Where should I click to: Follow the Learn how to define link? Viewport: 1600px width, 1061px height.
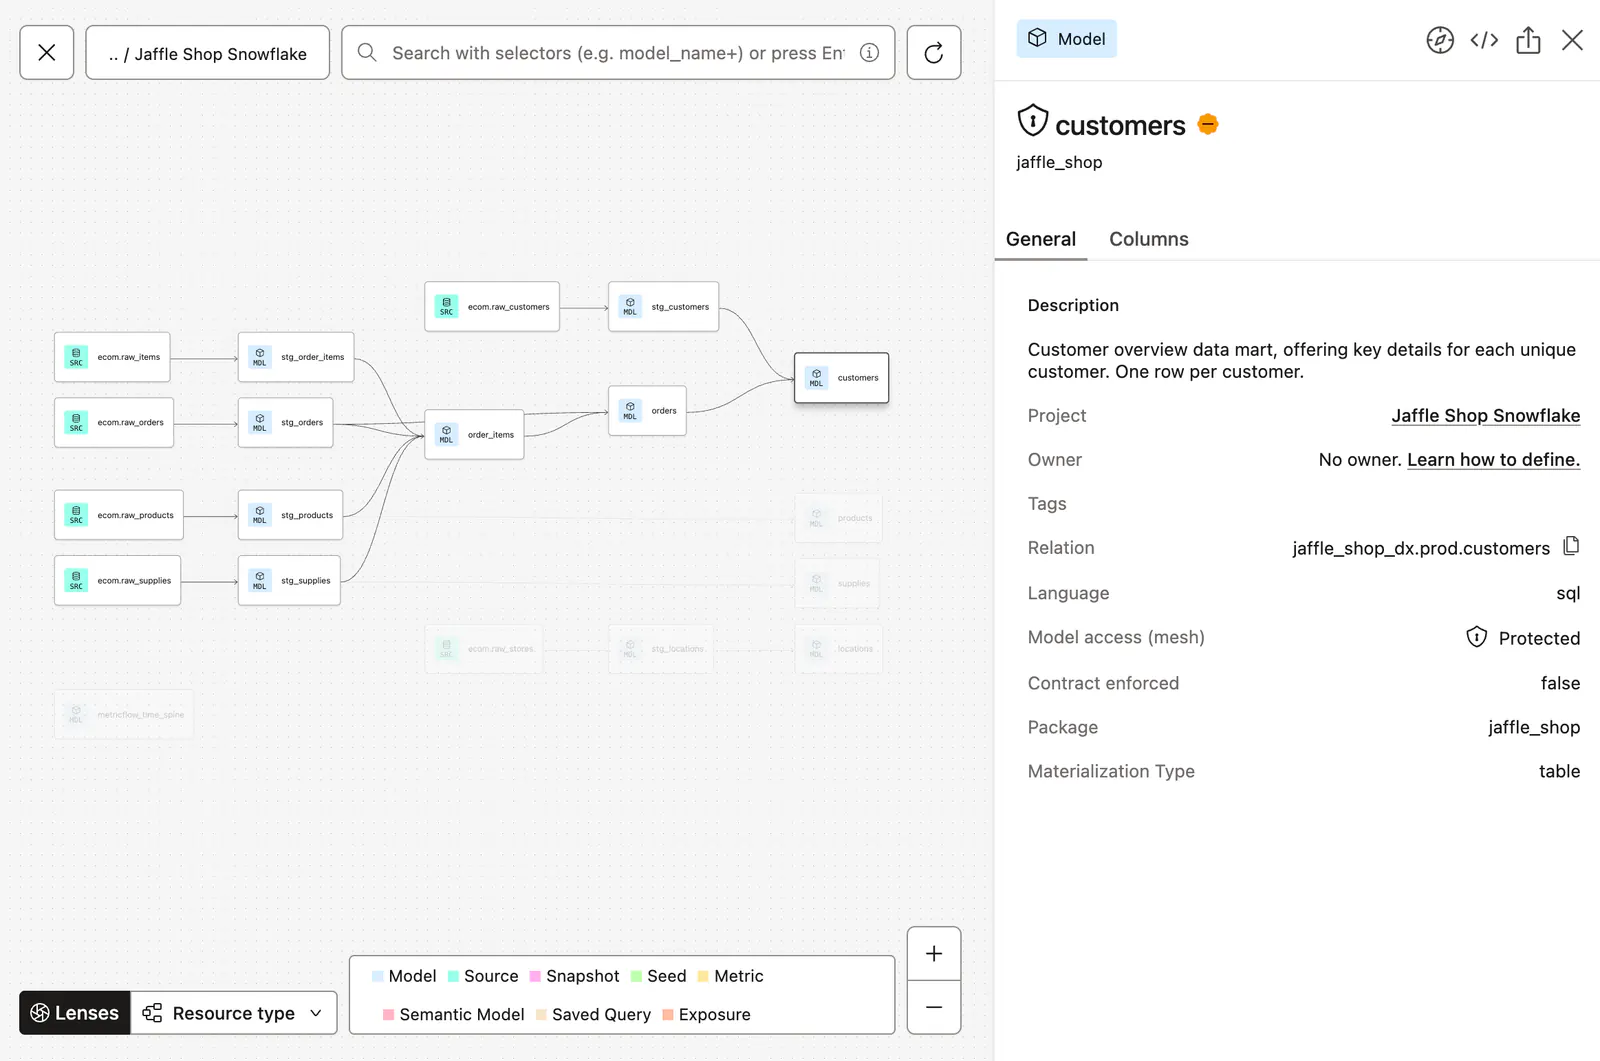point(1493,460)
